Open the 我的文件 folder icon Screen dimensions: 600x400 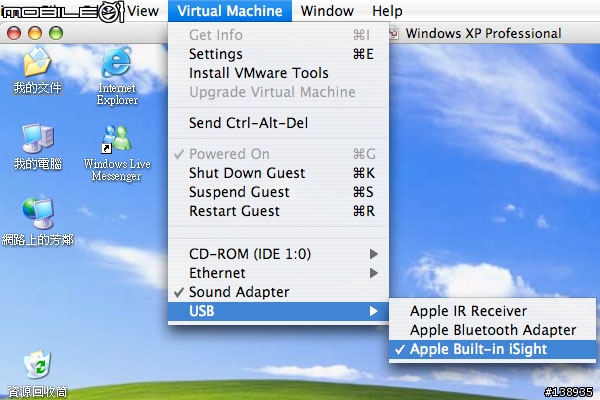pos(37,62)
